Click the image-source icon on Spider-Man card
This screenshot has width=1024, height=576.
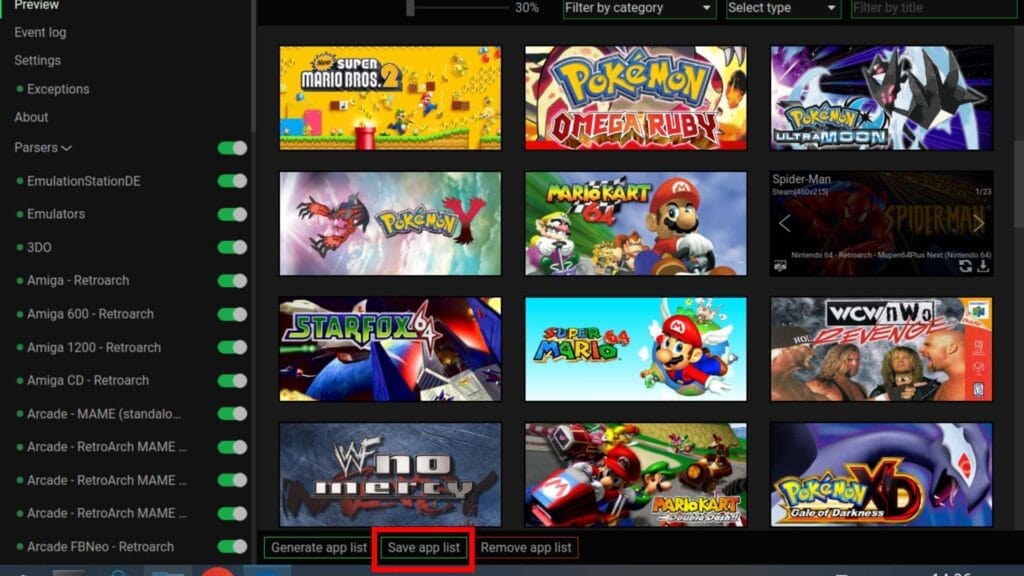click(780, 266)
